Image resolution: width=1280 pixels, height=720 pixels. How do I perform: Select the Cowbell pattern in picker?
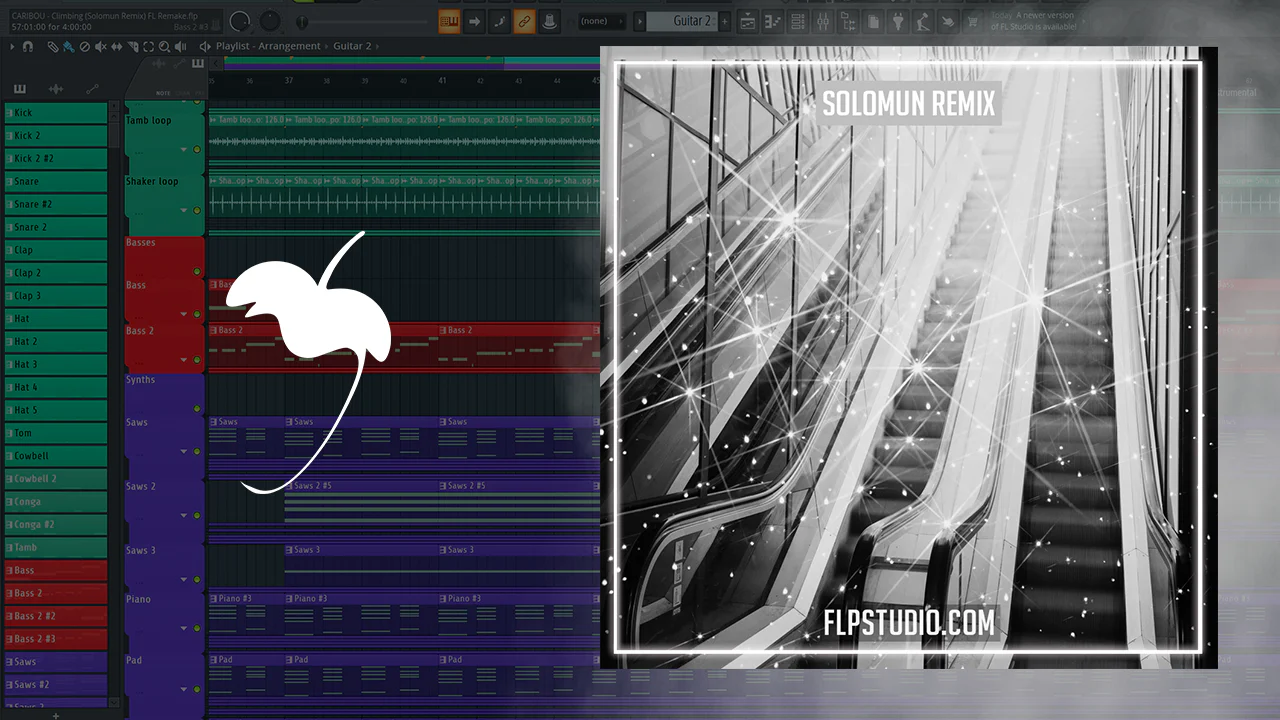[x=56, y=456]
